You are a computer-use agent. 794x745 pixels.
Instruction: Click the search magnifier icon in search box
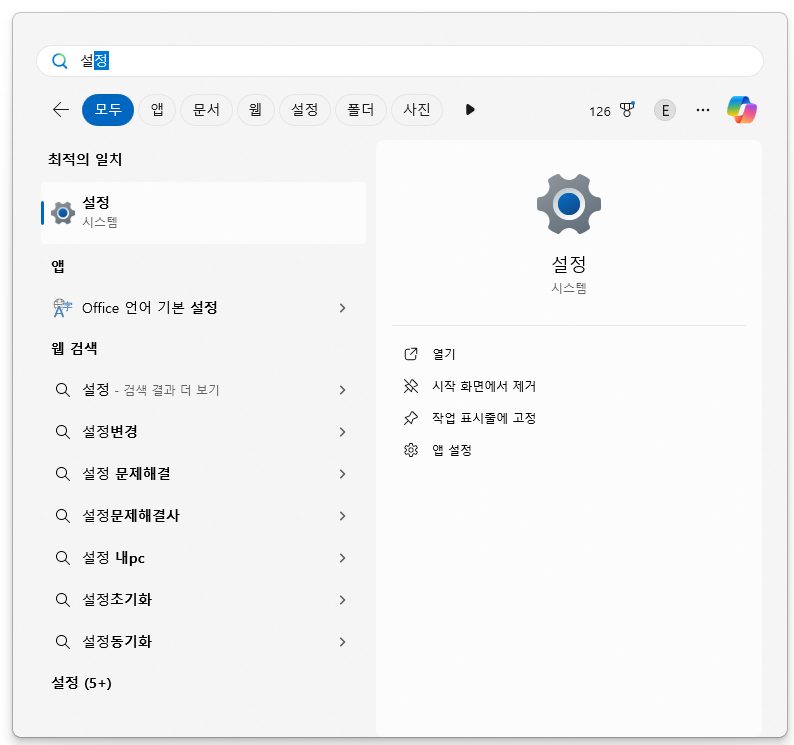pyautogui.click(x=60, y=61)
